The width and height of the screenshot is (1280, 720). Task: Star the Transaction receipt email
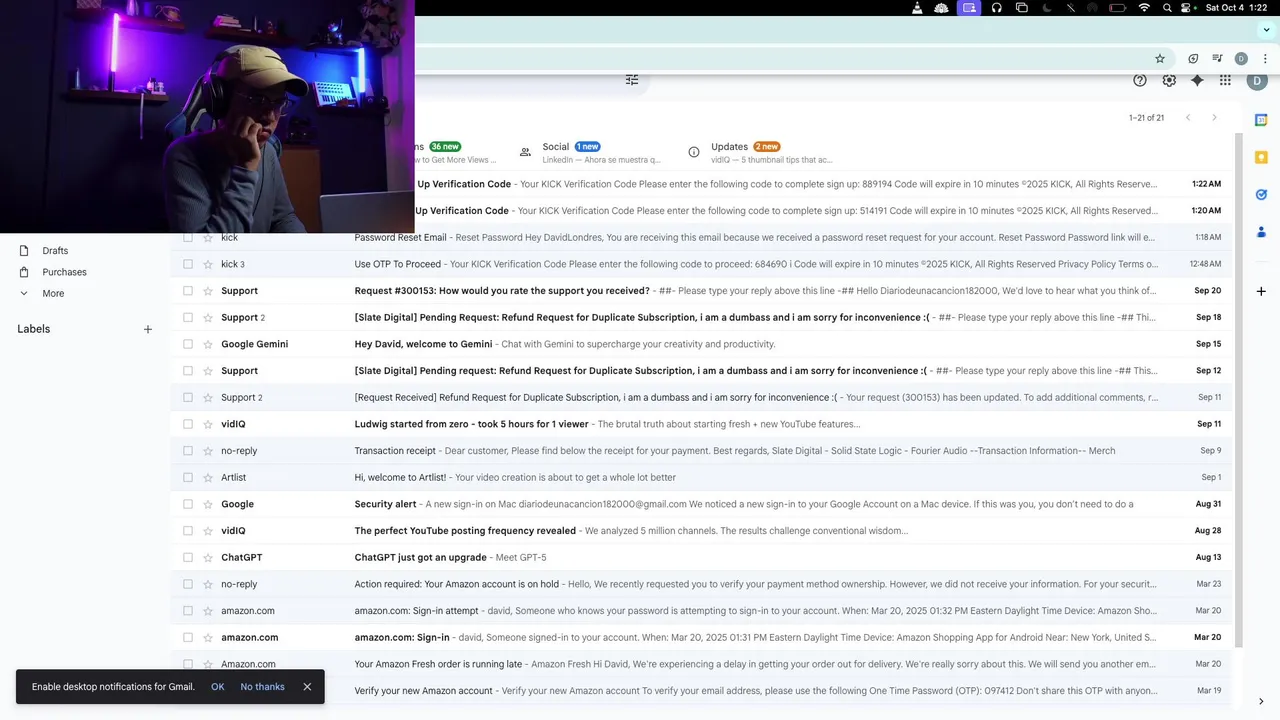point(208,451)
